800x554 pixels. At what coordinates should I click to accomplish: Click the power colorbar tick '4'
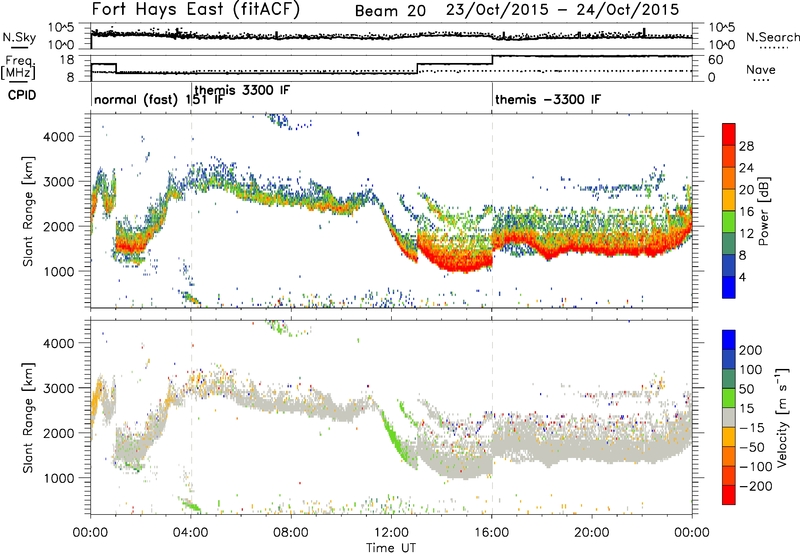pyautogui.click(x=742, y=277)
